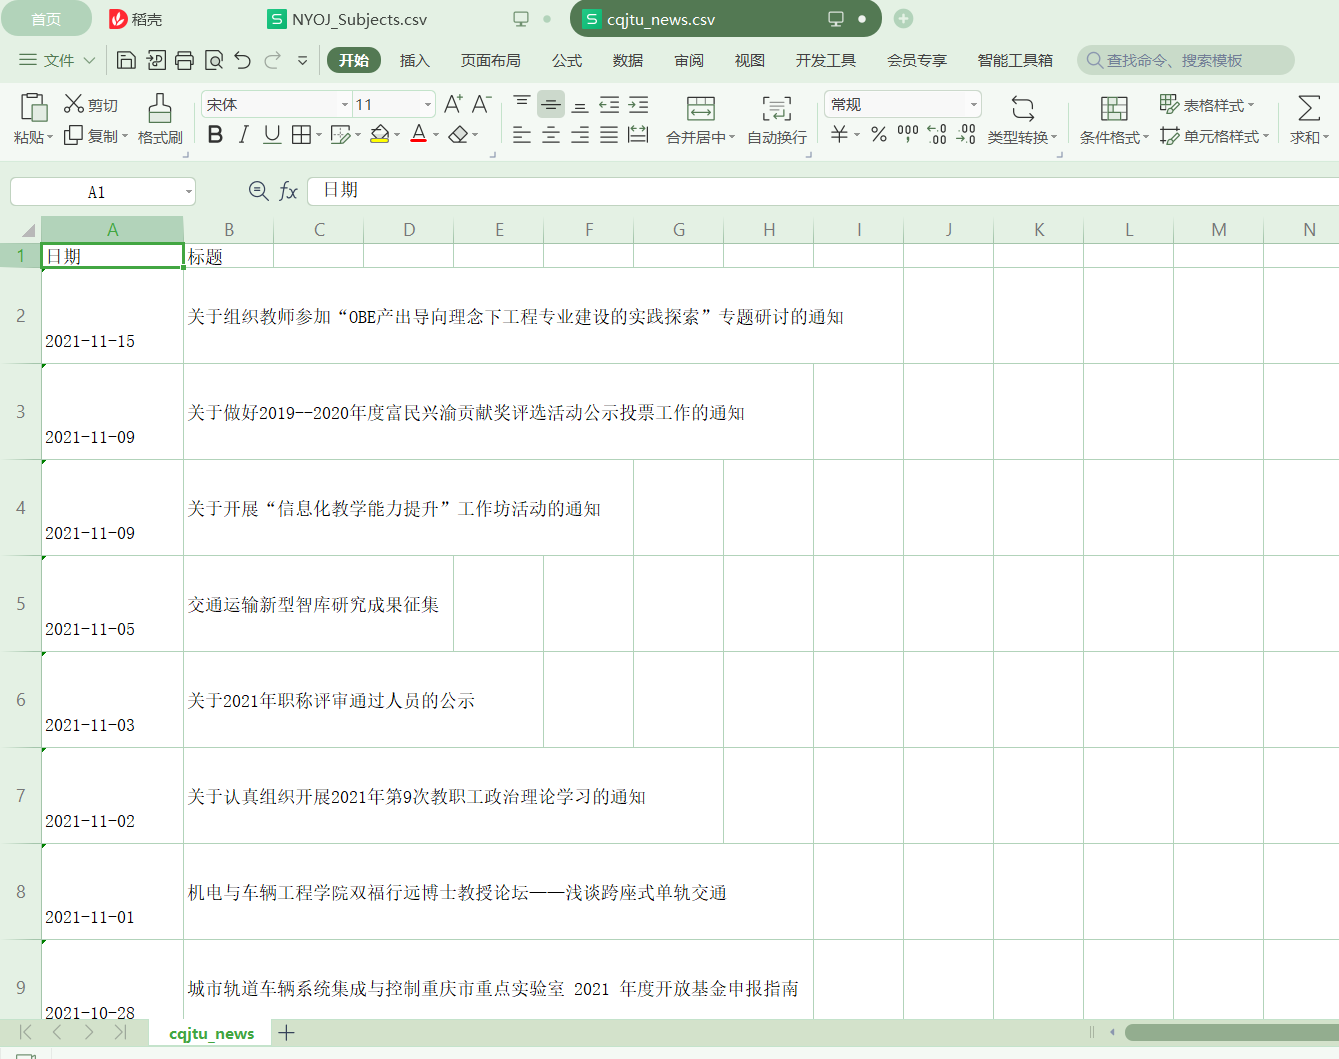The image size is (1339, 1059).
Task: Apply the red font color
Action: point(419,134)
